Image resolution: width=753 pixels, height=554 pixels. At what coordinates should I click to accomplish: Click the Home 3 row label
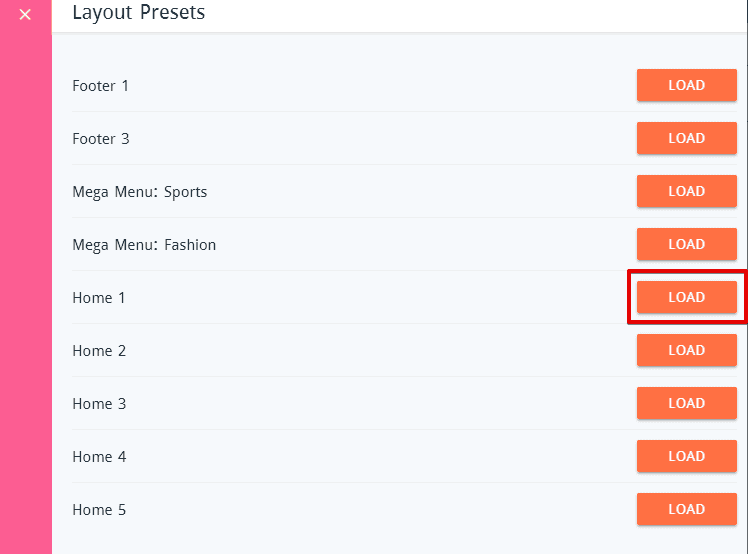click(x=99, y=404)
